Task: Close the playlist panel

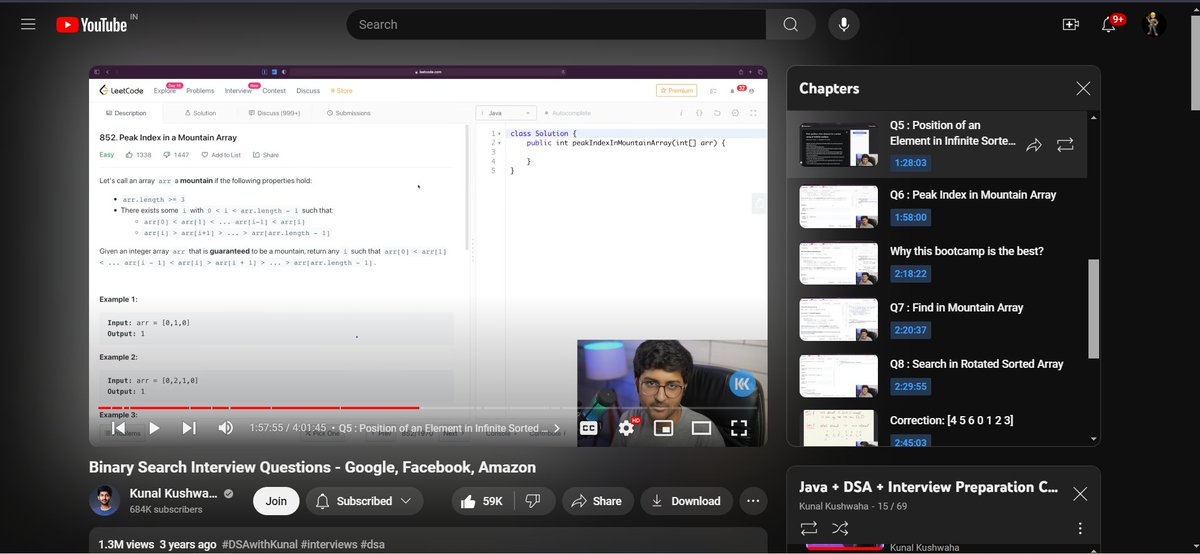Action: click(x=1080, y=493)
